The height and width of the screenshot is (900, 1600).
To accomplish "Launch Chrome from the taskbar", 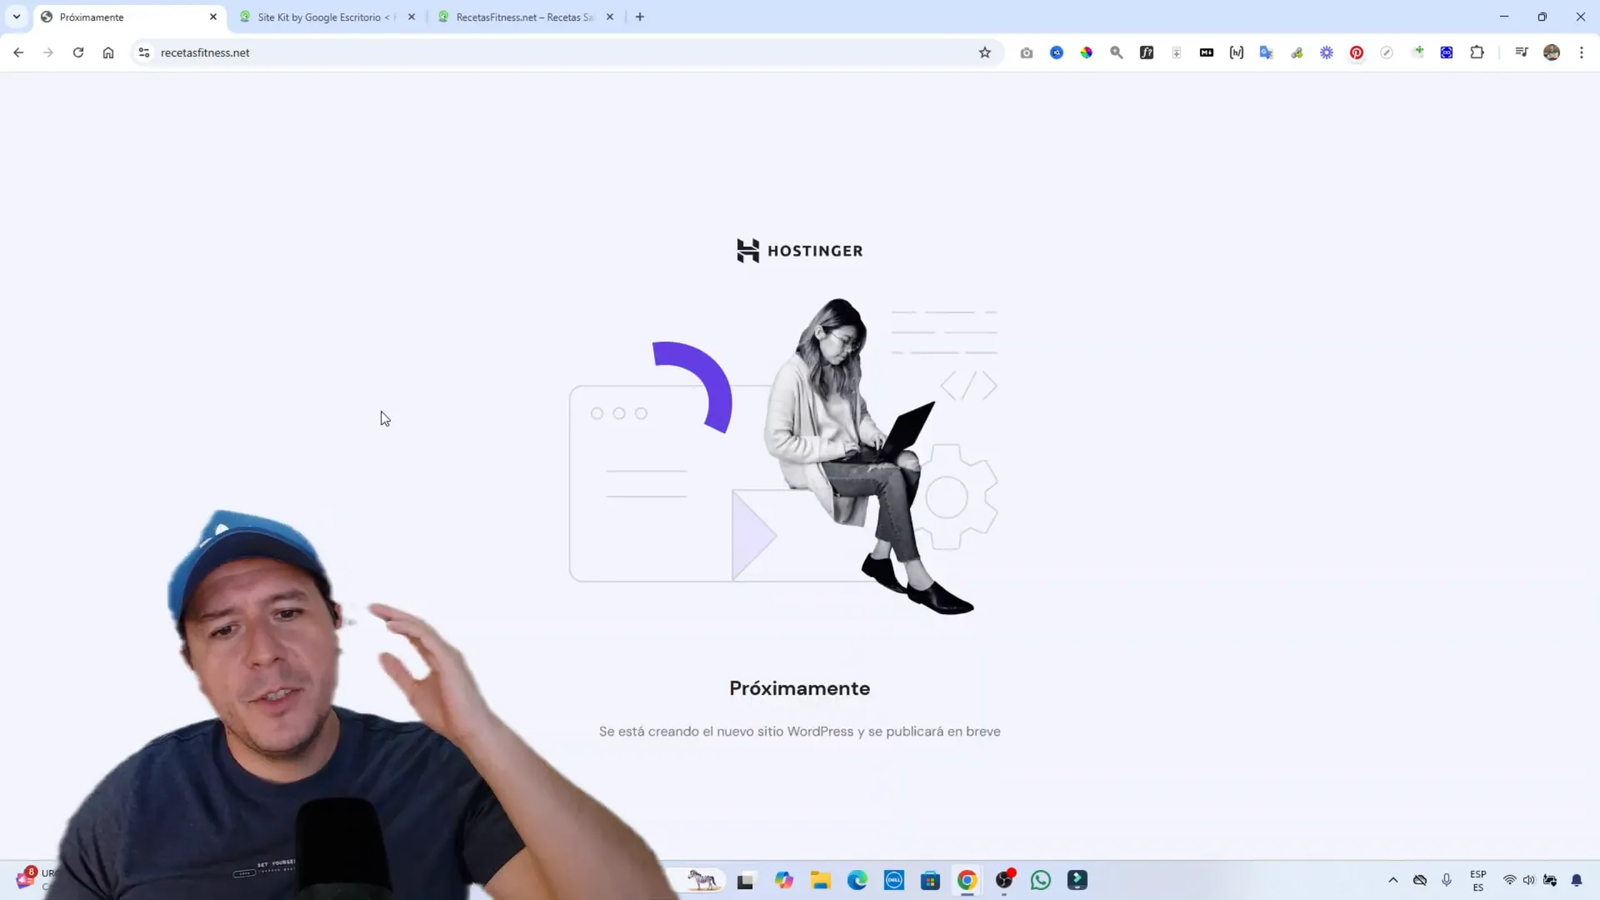I will tap(965, 880).
